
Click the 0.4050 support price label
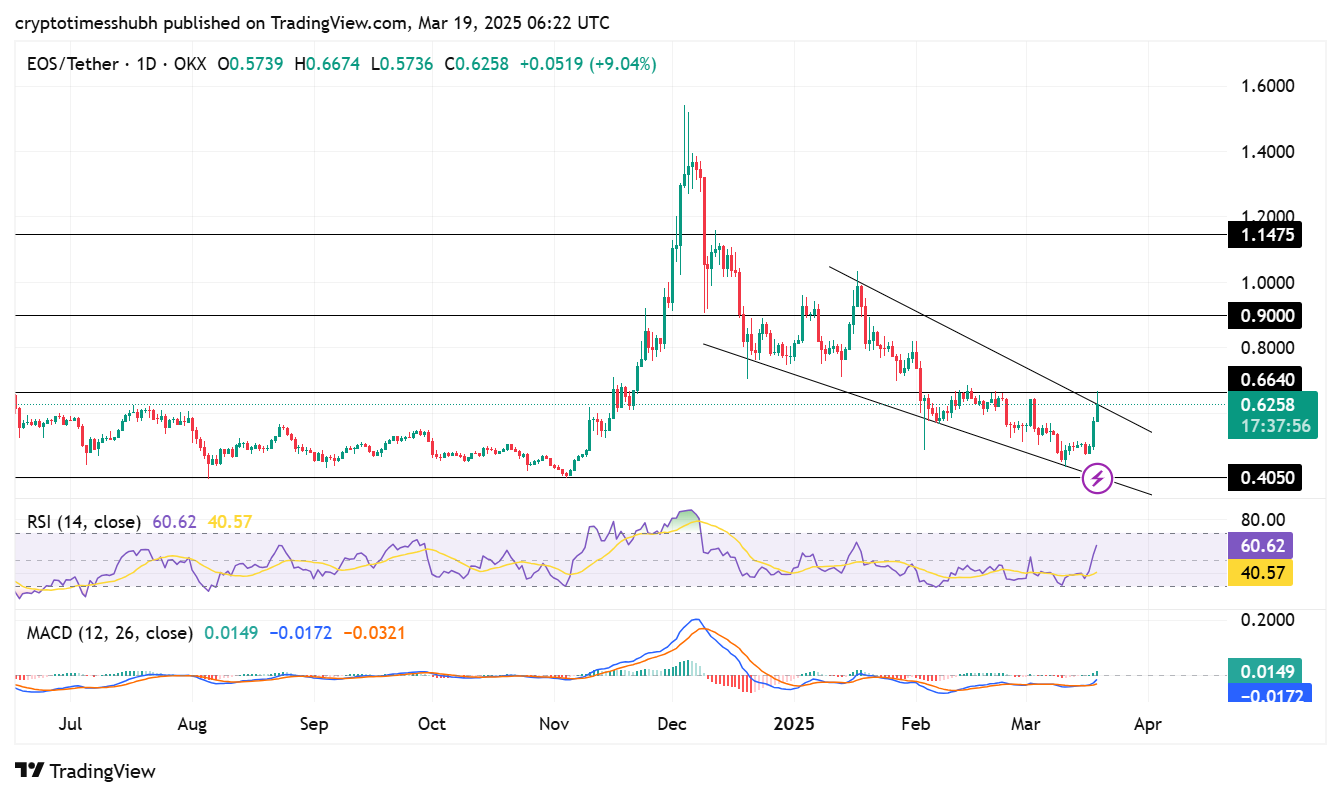coord(1264,478)
